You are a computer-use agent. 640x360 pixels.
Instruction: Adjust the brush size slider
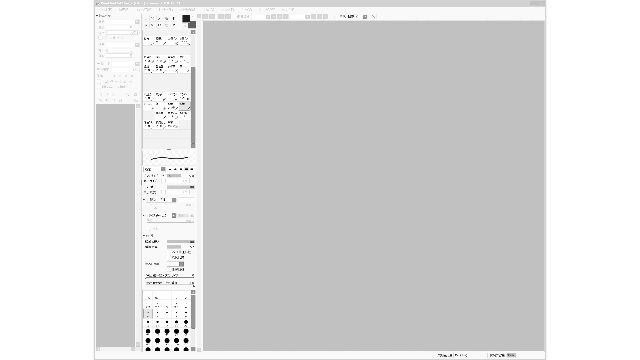coord(180,176)
